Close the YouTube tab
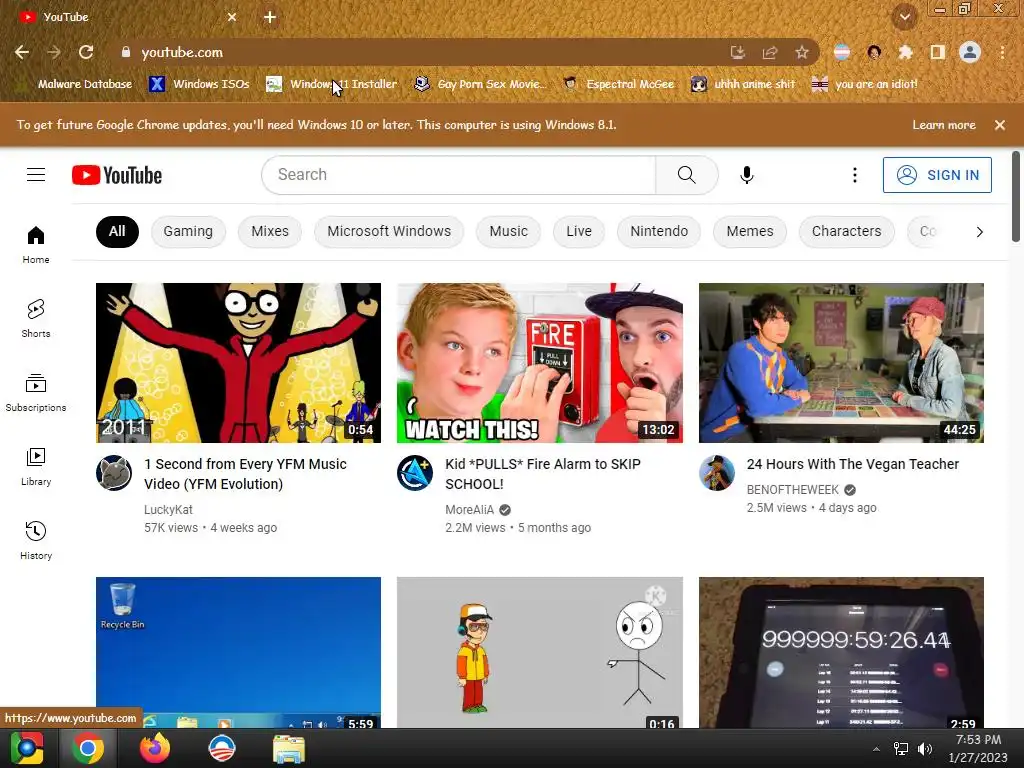 [232, 17]
